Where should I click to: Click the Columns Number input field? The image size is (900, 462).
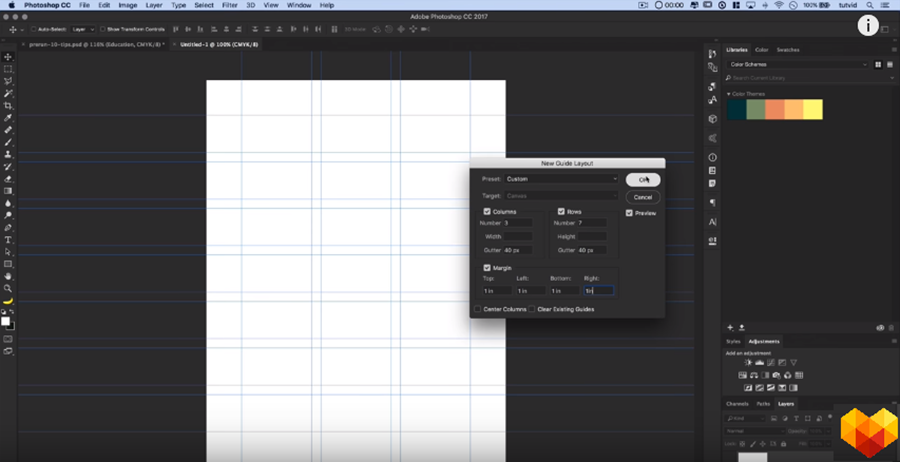tap(518, 223)
